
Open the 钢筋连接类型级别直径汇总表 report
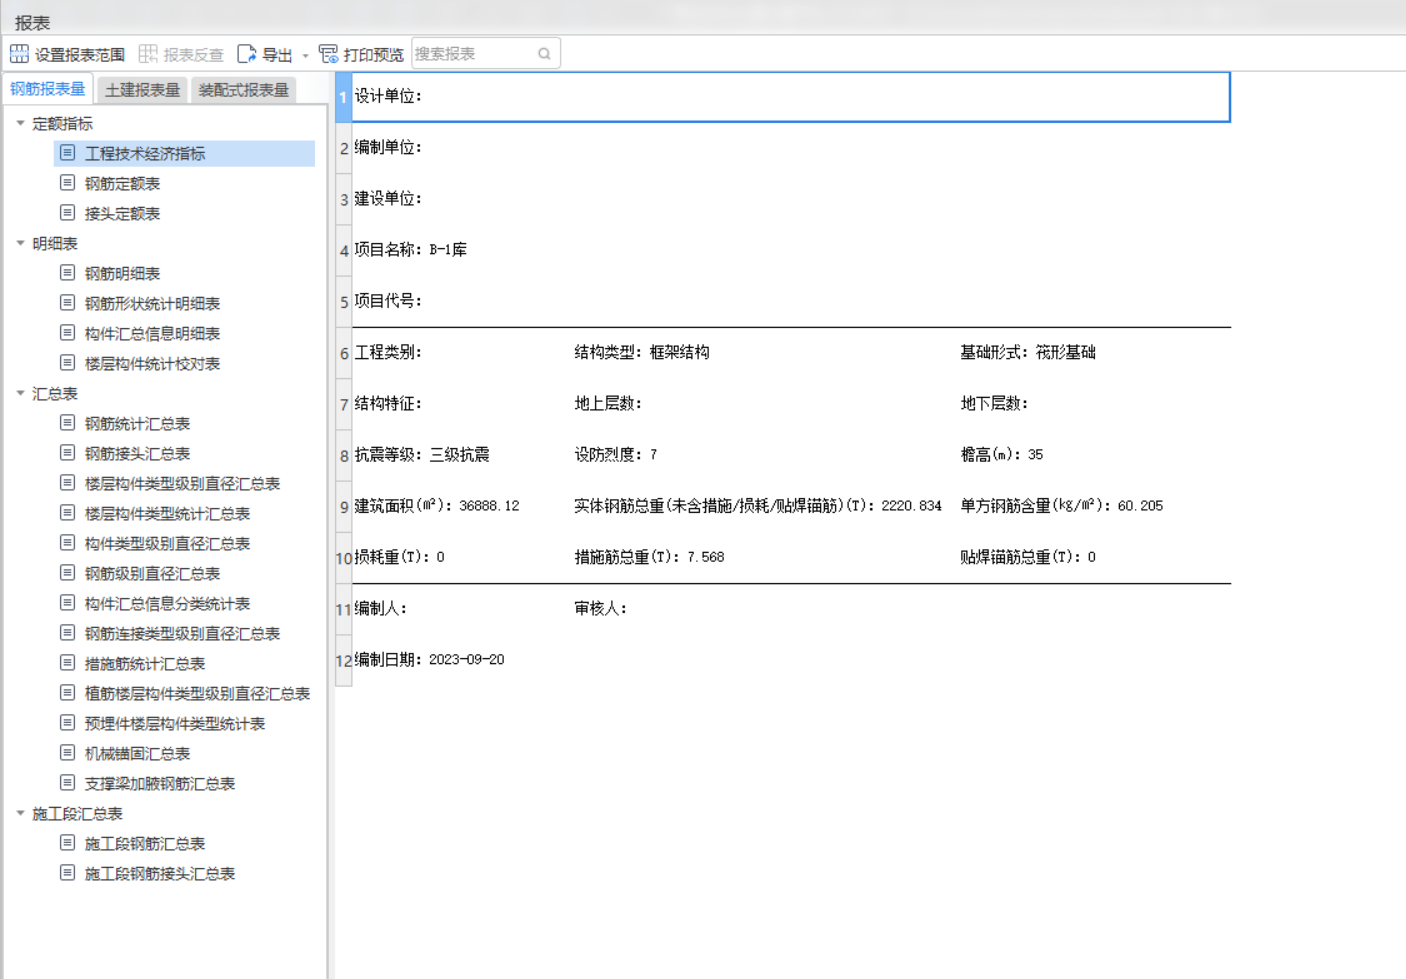click(182, 633)
